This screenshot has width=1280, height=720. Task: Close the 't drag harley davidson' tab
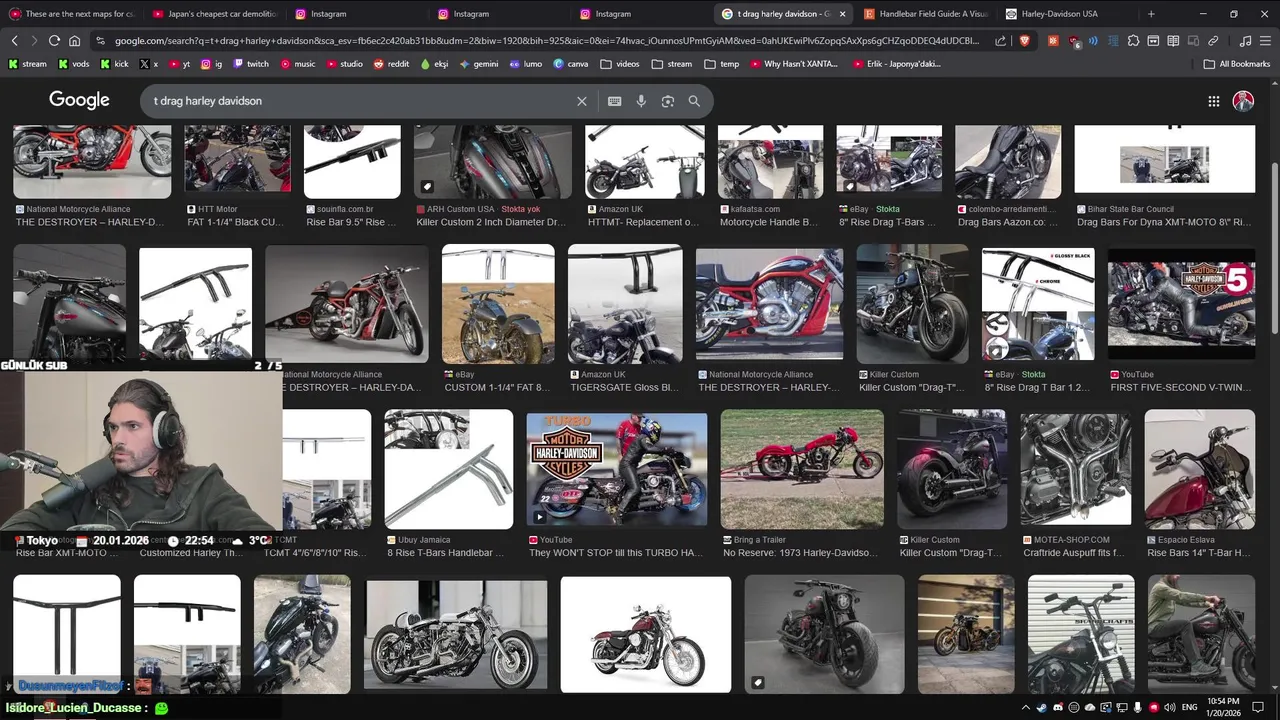842,14
